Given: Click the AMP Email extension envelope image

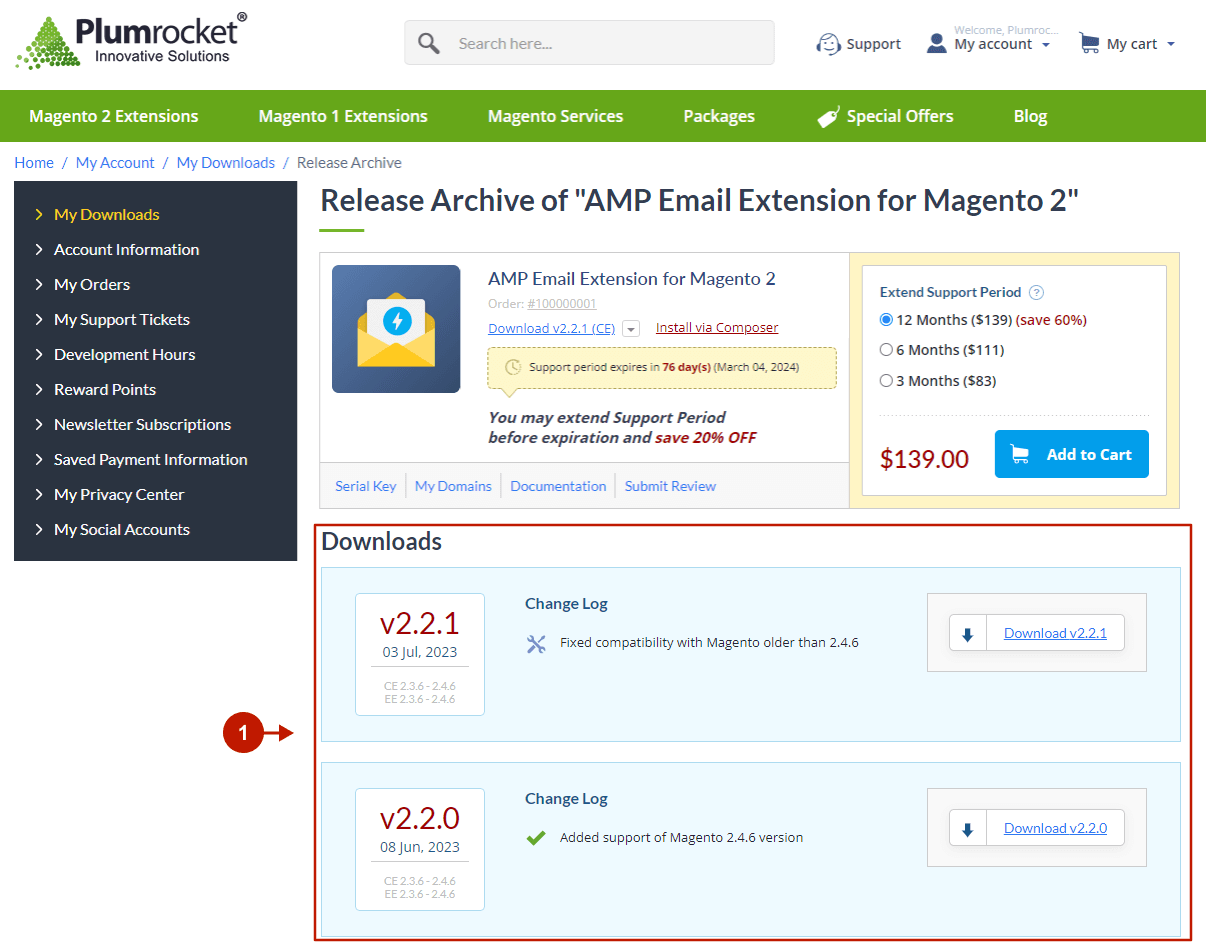Looking at the screenshot, I should coord(396,329).
